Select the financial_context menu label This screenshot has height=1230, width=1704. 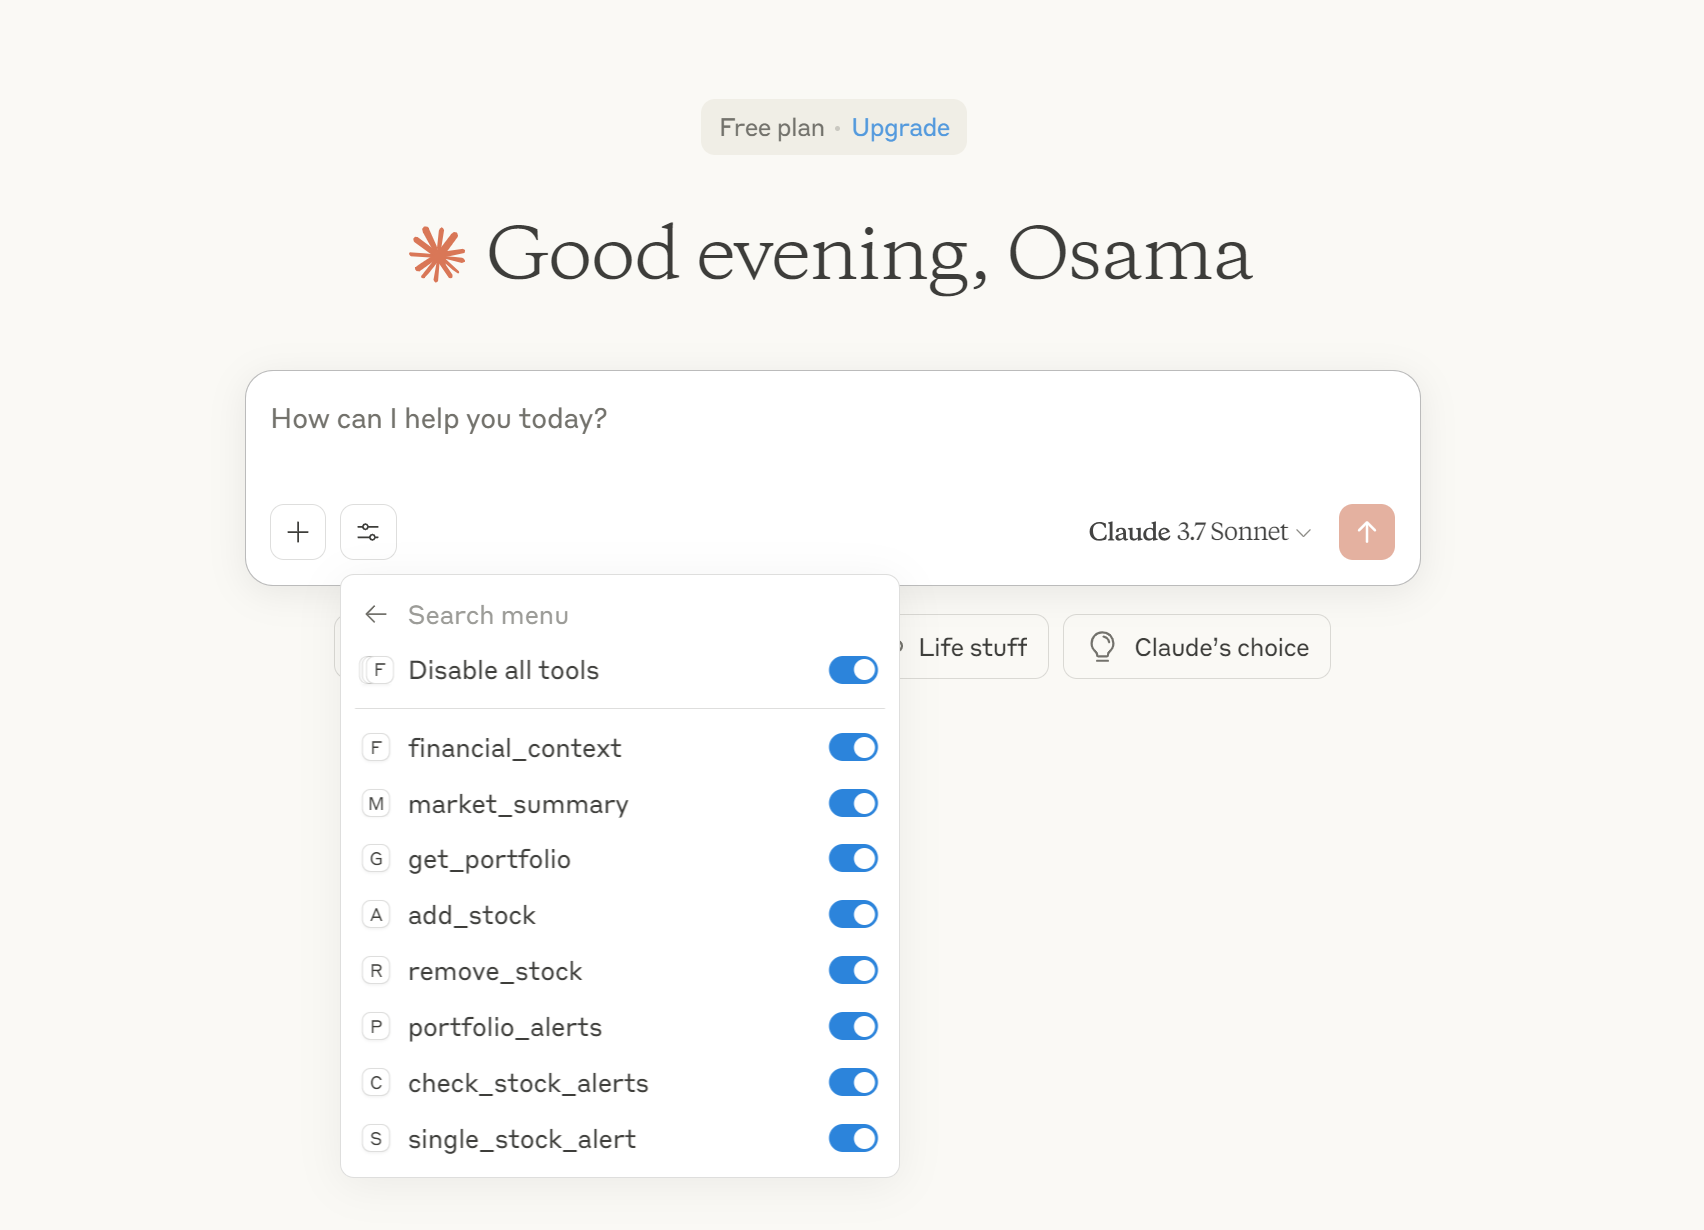pos(515,748)
